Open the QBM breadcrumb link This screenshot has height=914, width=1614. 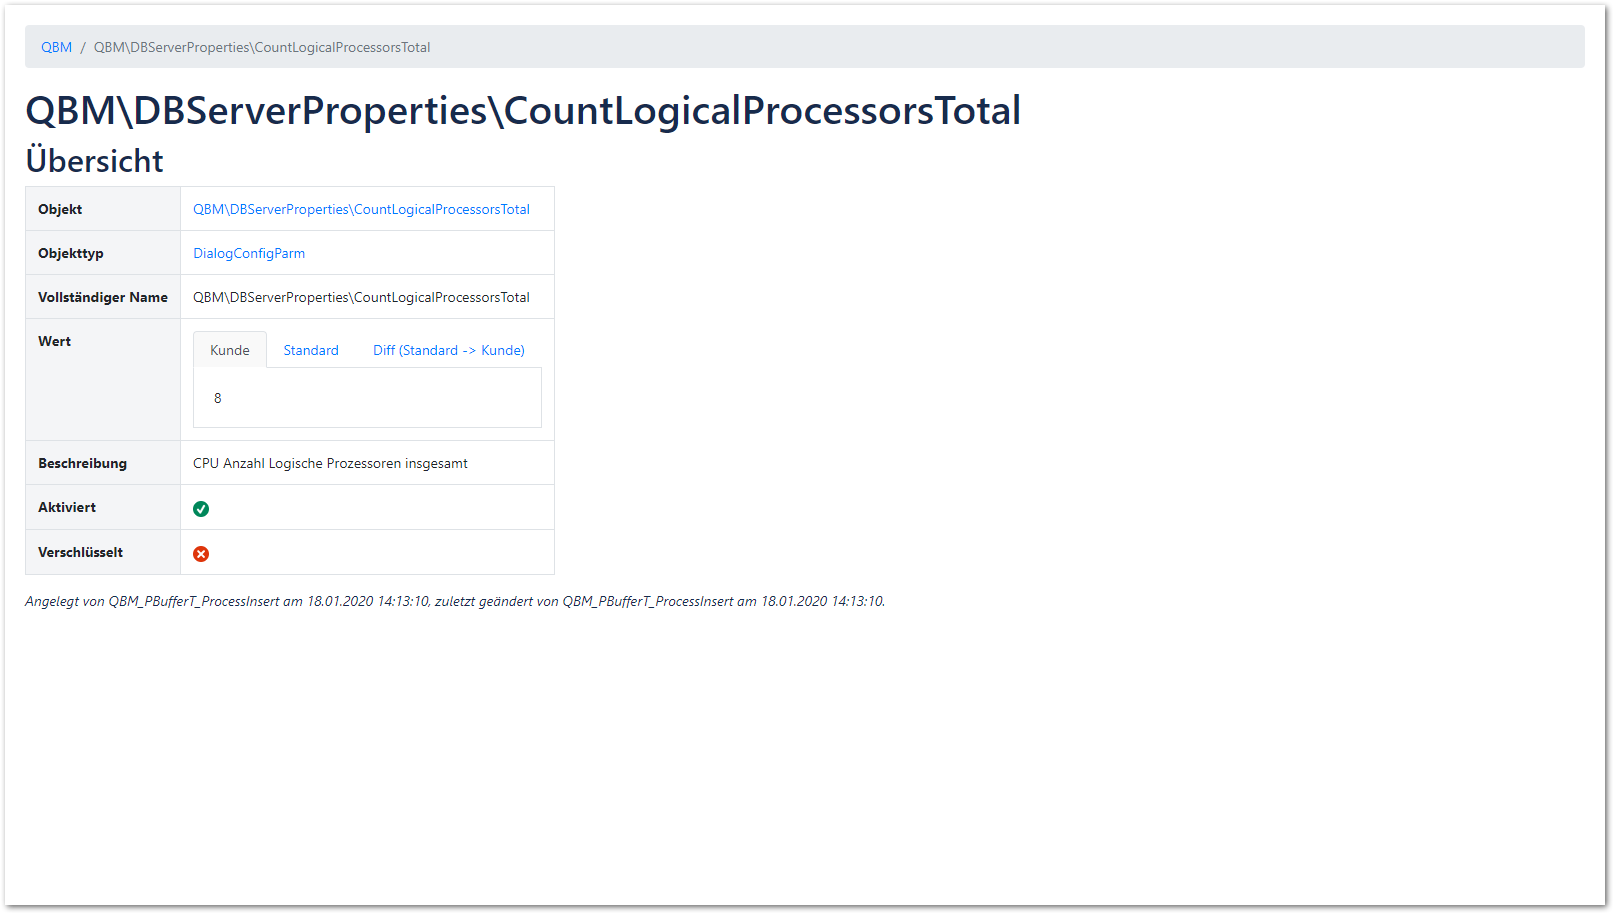click(56, 47)
